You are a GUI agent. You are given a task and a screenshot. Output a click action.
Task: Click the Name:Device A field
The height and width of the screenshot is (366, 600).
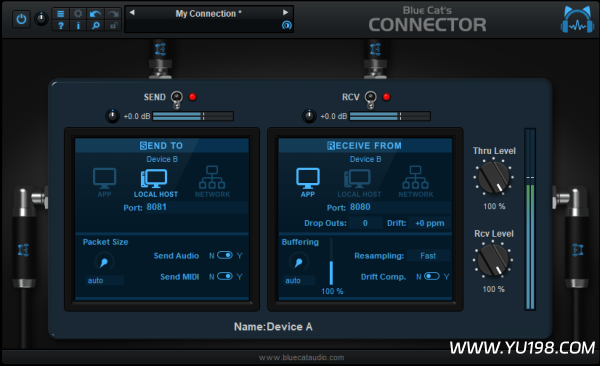coord(273,327)
